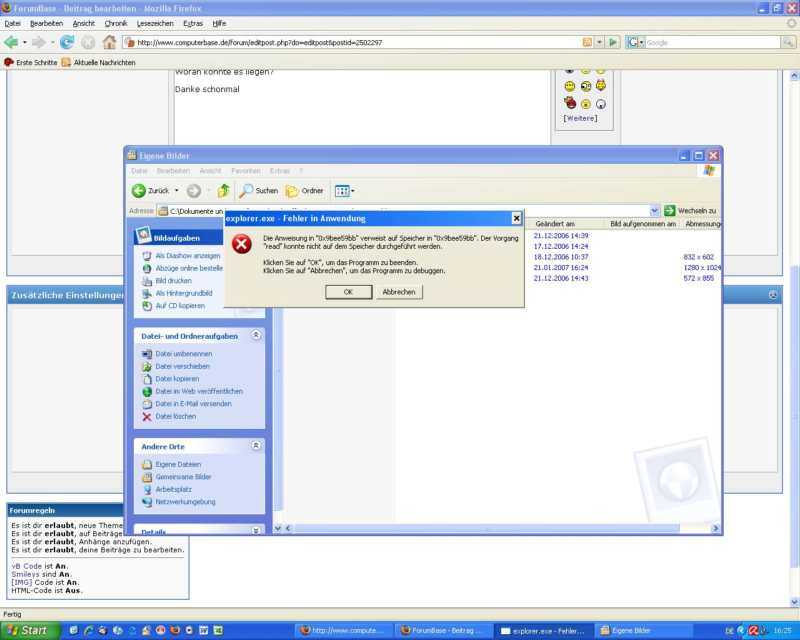Open Erste Schritte bookmark
The height and width of the screenshot is (640, 800).
[x=31, y=62]
